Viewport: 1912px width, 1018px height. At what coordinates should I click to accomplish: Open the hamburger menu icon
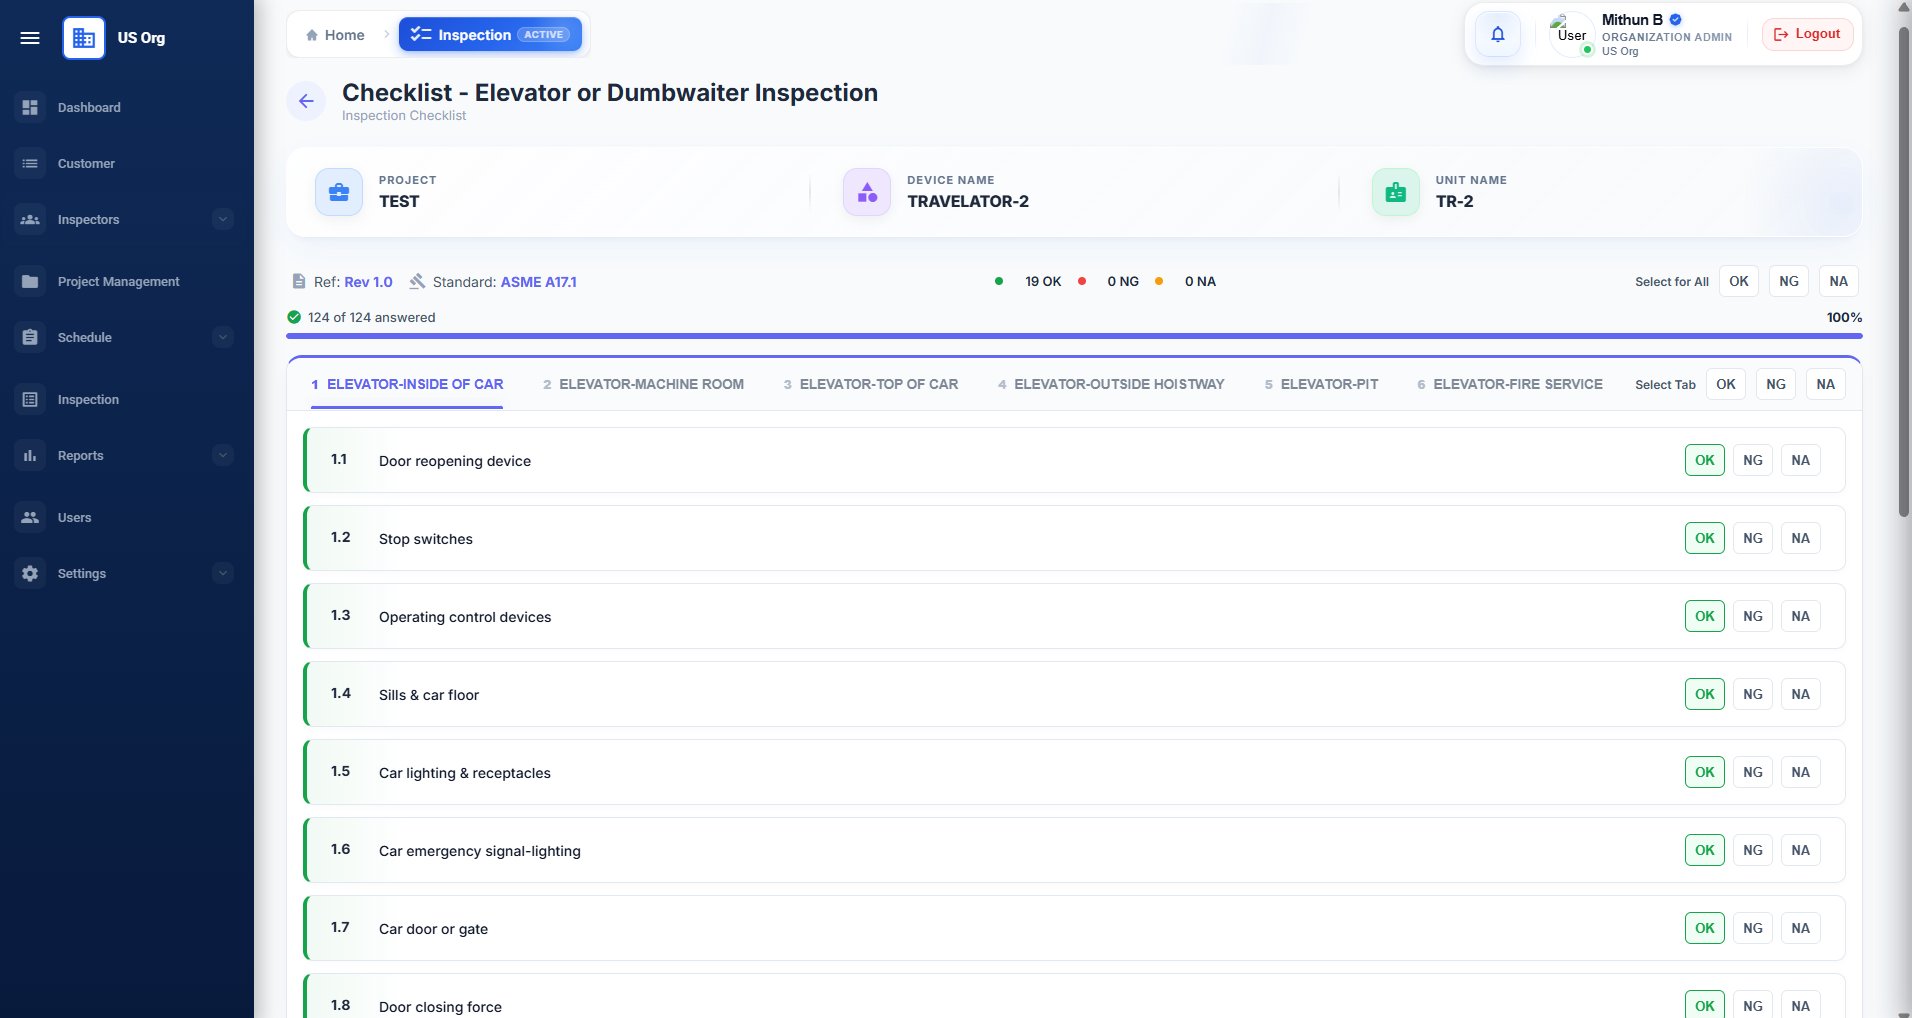30,38
